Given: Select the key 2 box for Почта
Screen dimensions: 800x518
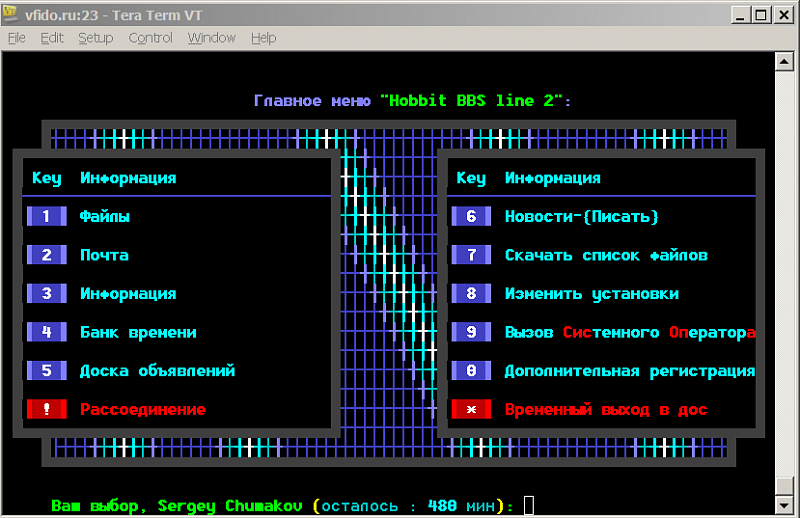Looking at the screenshot, I should click(x=46, y=255).
